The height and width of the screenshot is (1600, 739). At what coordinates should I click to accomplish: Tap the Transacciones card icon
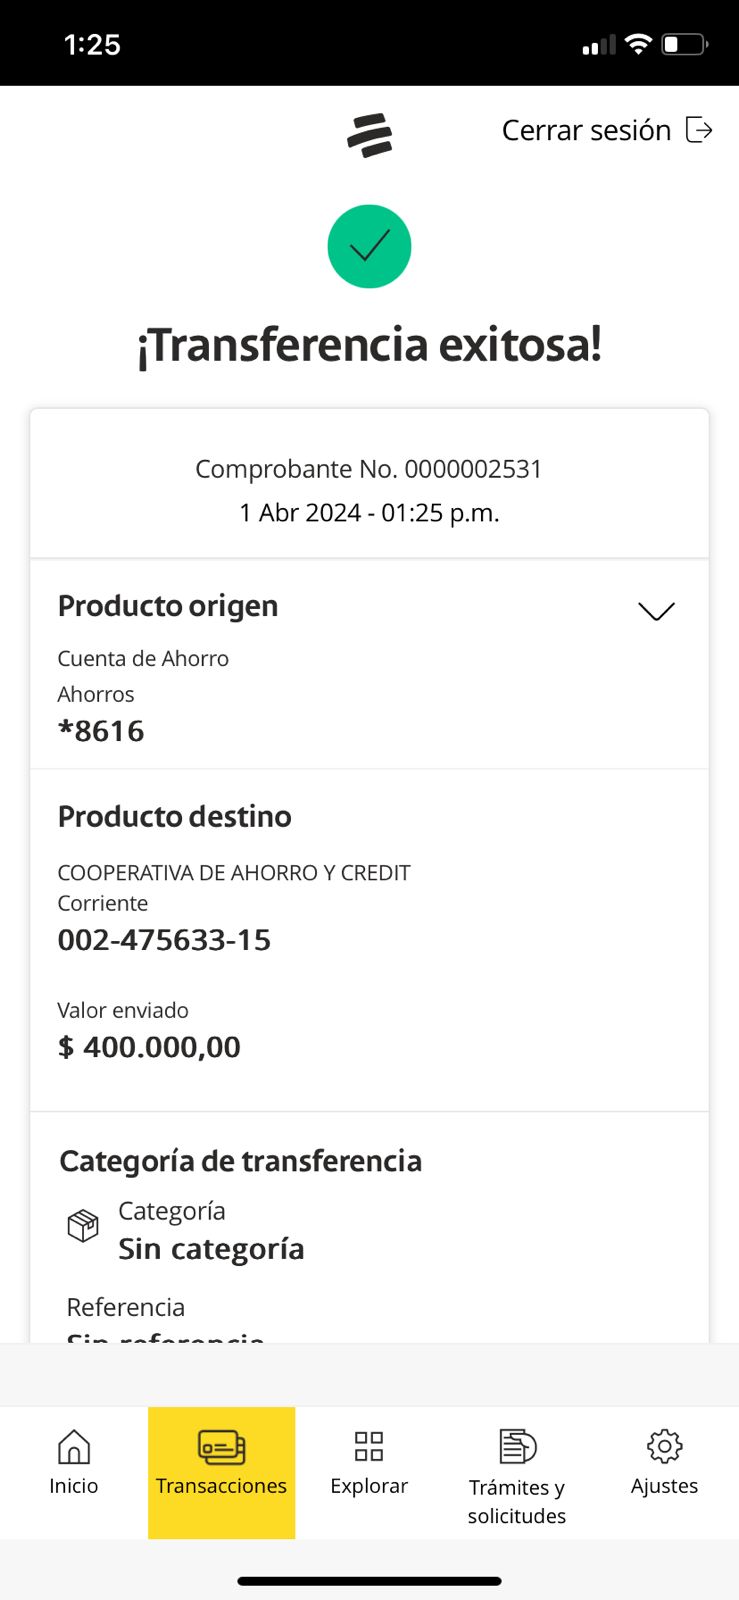(x=221, y=1446)
